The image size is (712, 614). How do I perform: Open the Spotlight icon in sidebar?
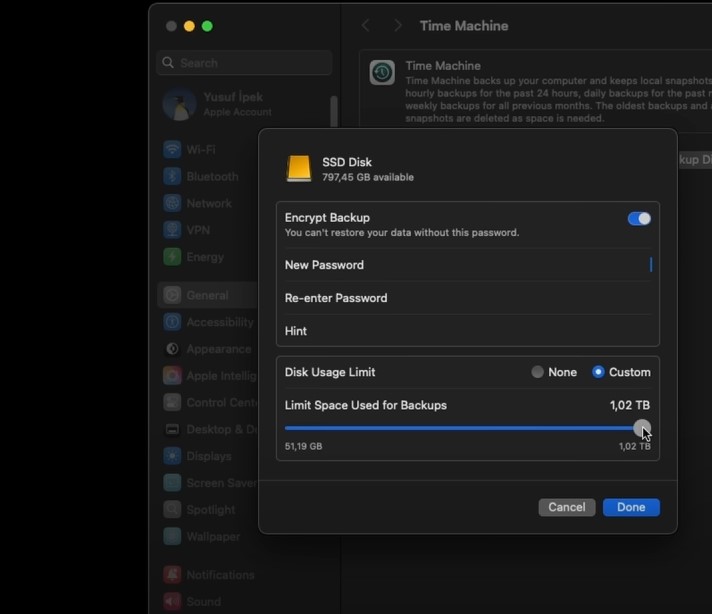click(x=172, y=510)
